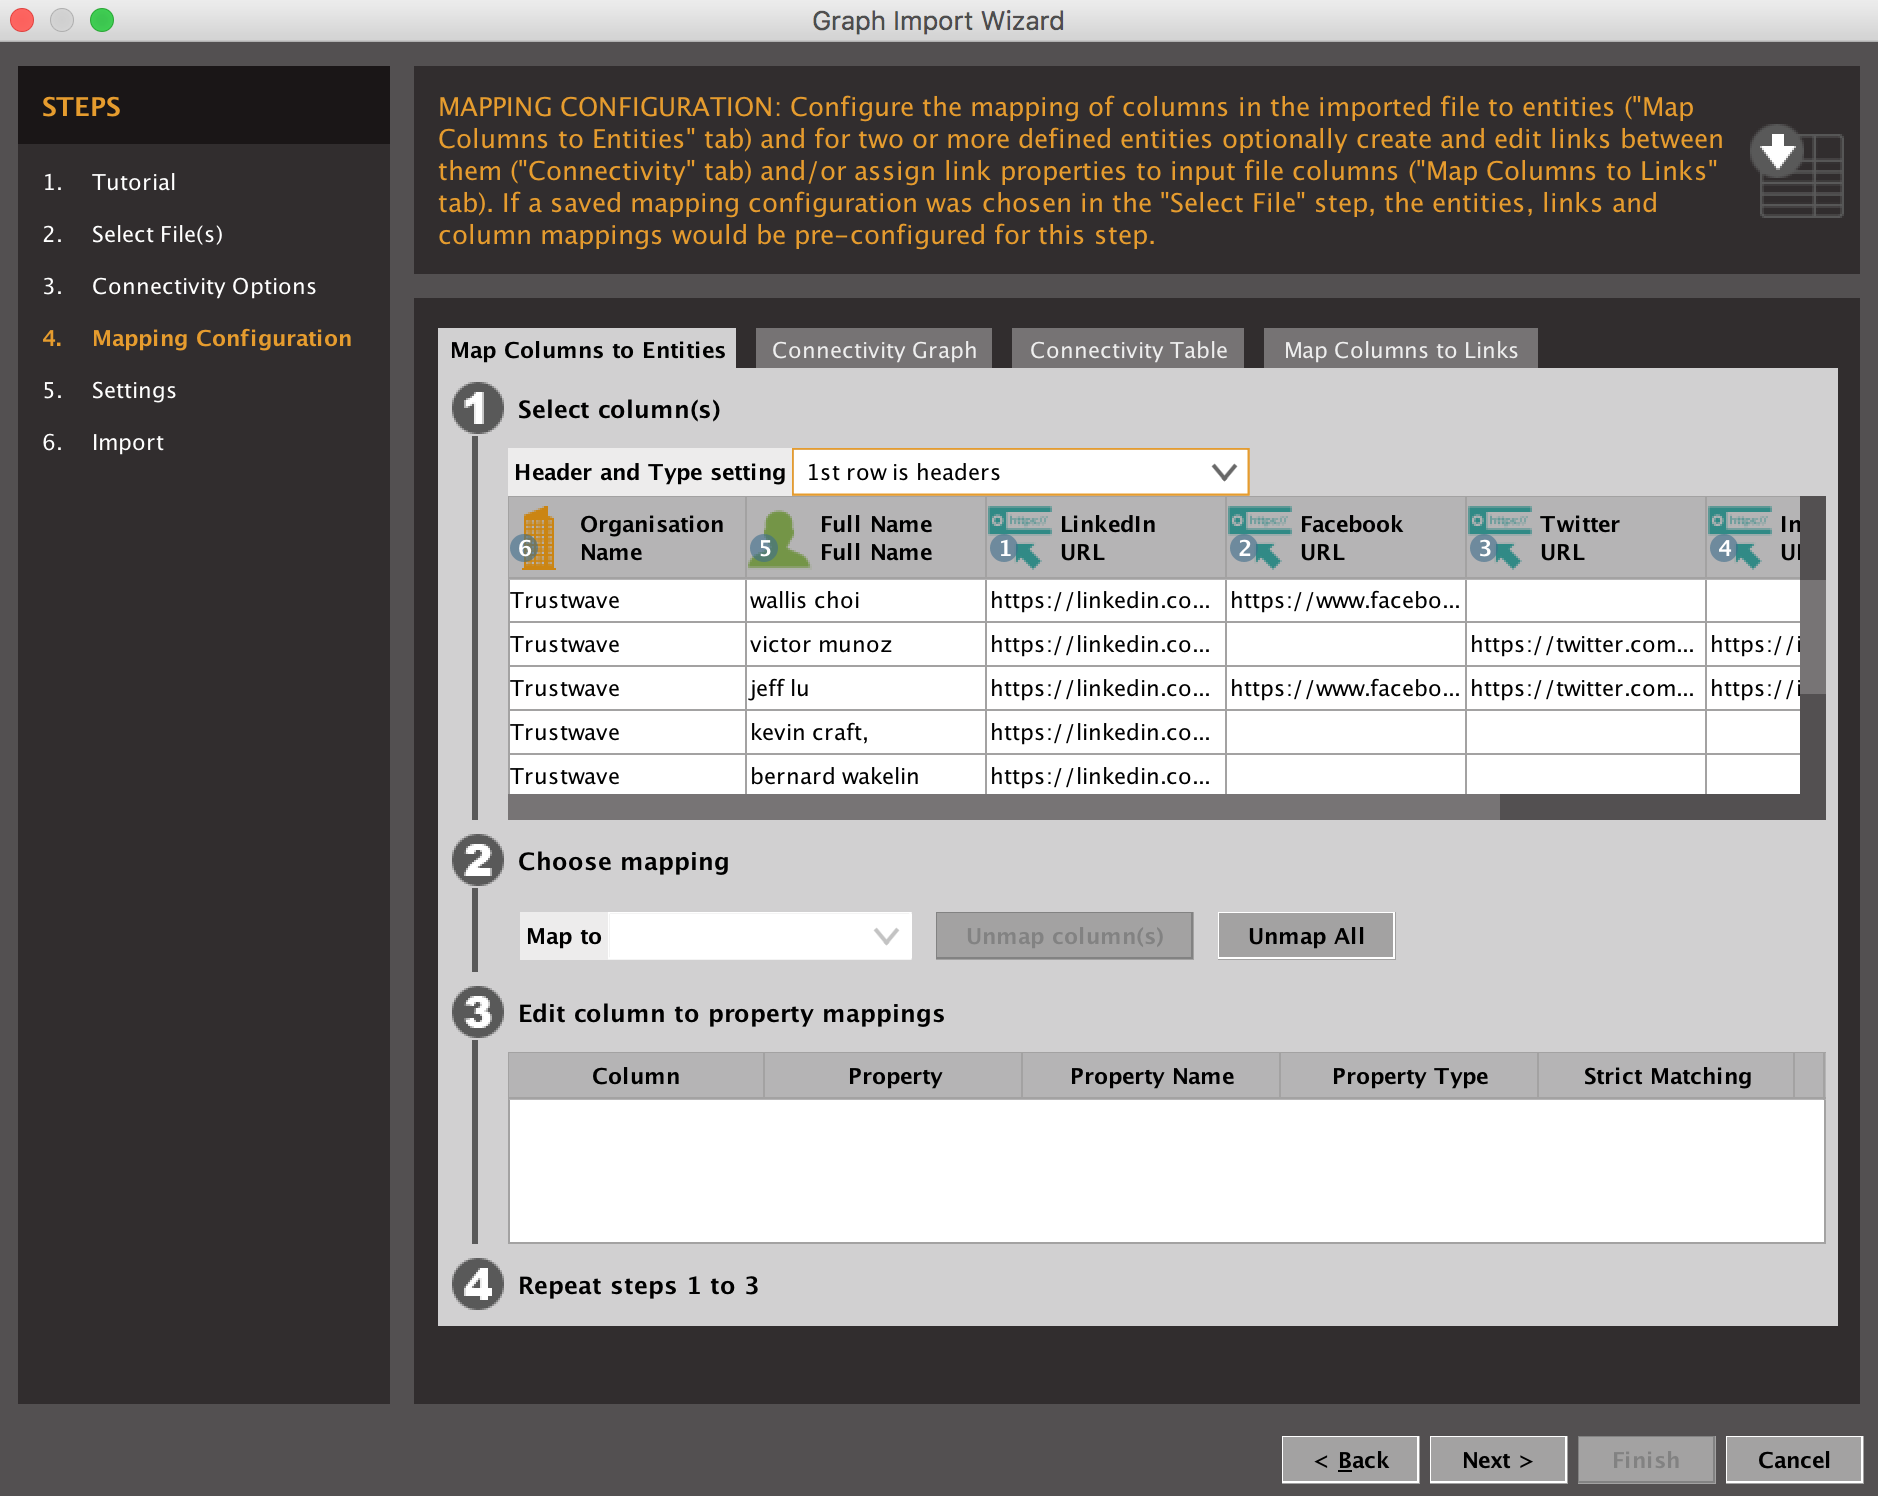This screenshot has width=1878, height=1496.
Task: Click the Next button
Action: [x=1496, y=1460]
